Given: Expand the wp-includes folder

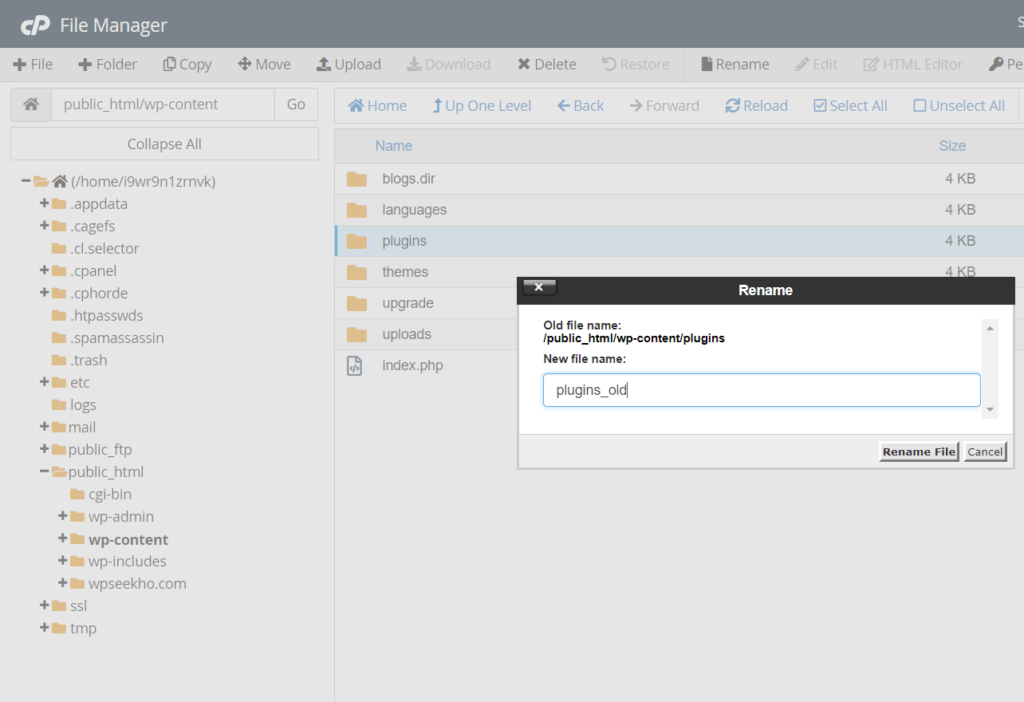Looking at the screenshot, I should [62, 560].
